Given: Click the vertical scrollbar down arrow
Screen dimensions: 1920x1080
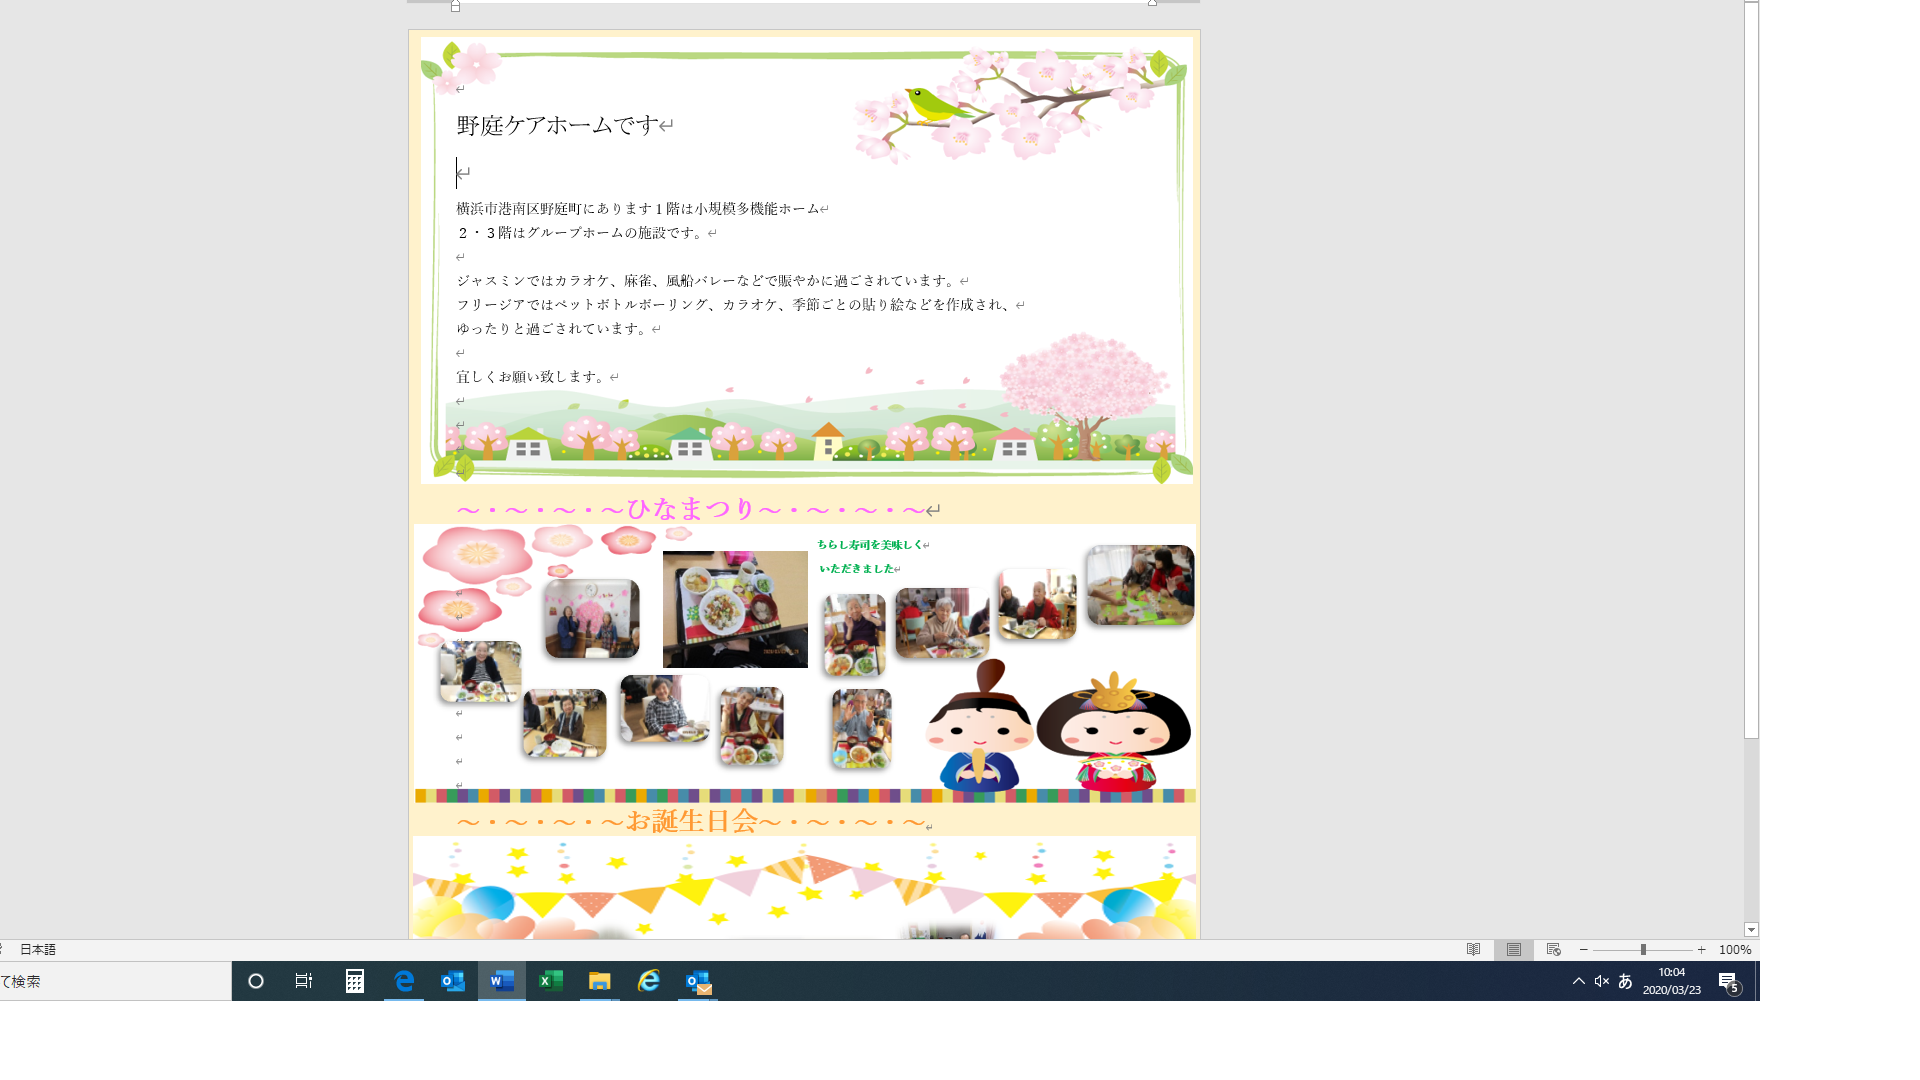Looking at the screenshot, I should (1751, 930).
